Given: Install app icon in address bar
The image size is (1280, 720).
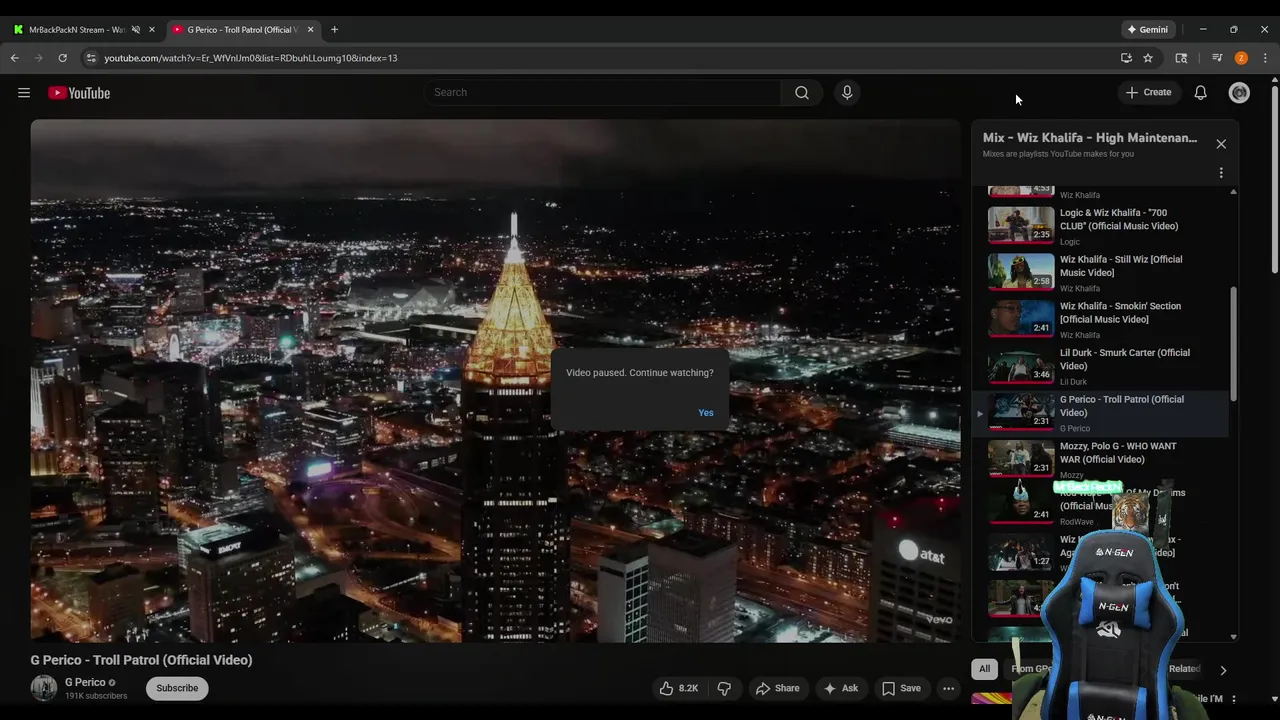Looking at the screenshot, I should pyautogui.click(x=1126, y=58).
